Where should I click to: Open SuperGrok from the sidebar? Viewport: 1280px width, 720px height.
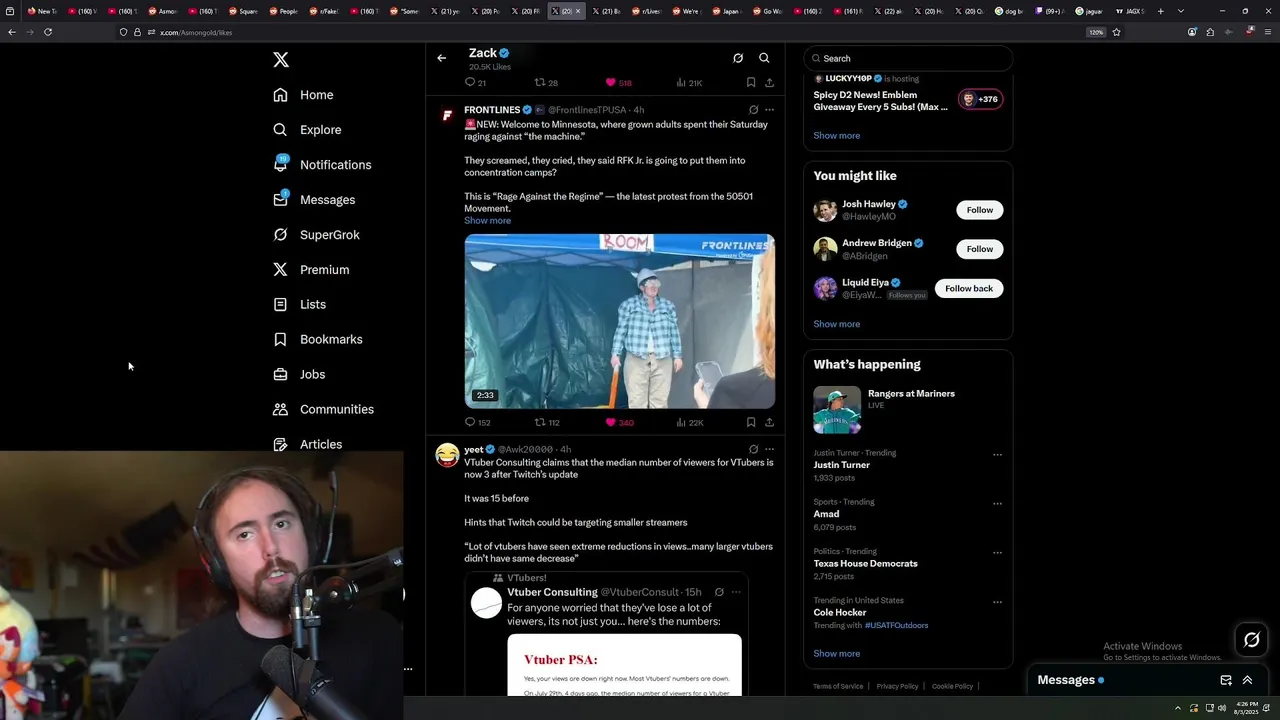(x=317, y=235)
